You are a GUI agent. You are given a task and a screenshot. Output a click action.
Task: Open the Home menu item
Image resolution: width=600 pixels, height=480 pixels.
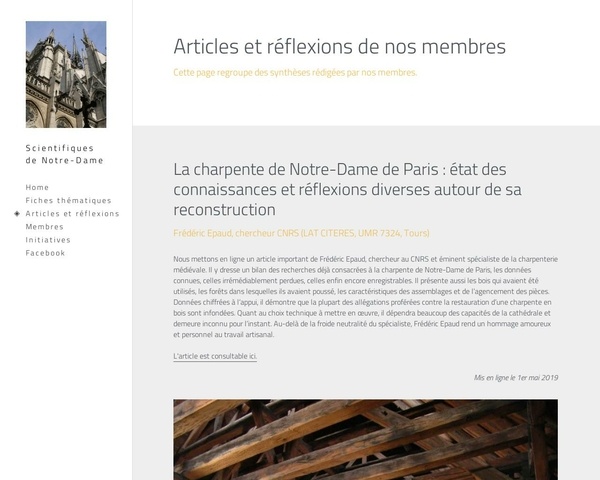pos(37,187)
